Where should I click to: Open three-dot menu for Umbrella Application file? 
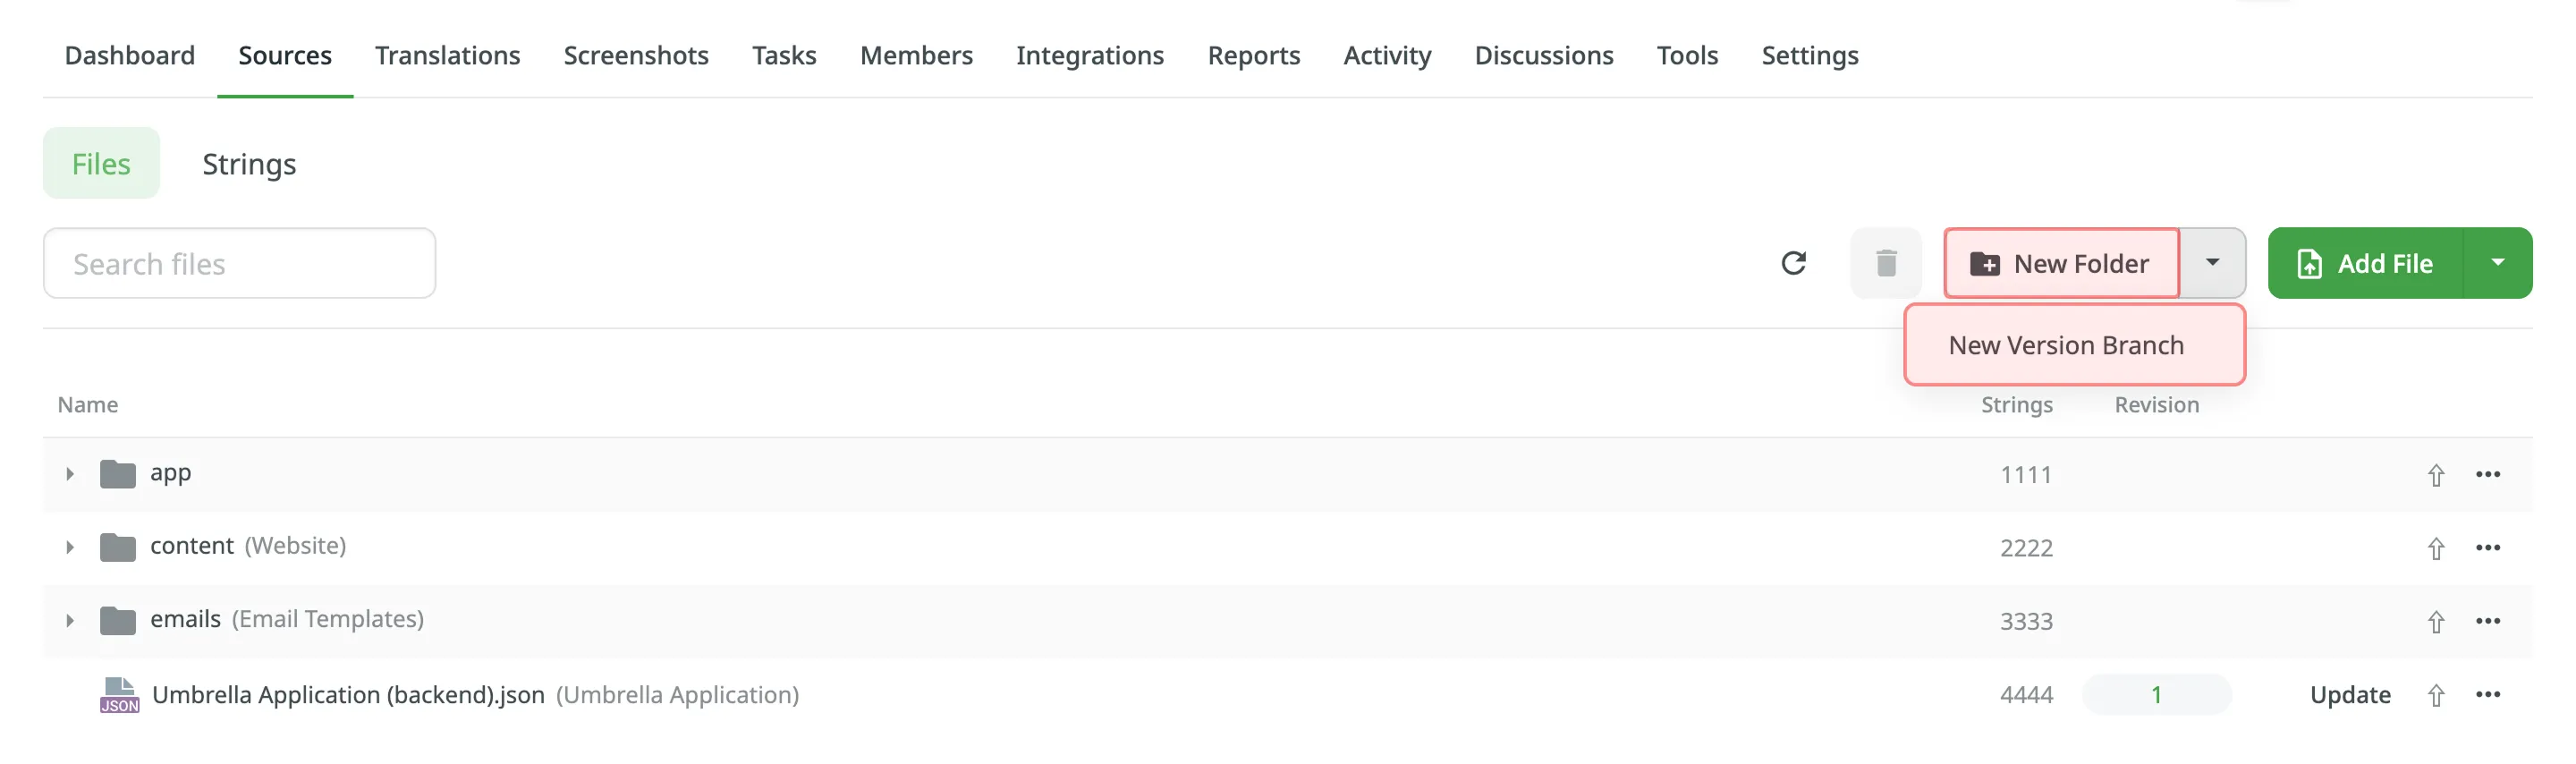click(x=2487, y=694)
